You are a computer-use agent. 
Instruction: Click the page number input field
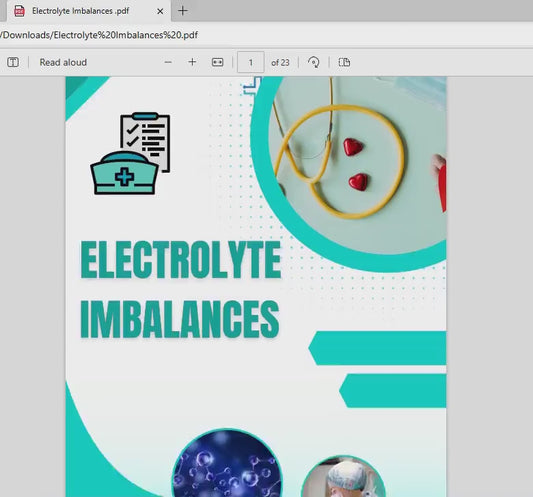click(x=251, y=62)
